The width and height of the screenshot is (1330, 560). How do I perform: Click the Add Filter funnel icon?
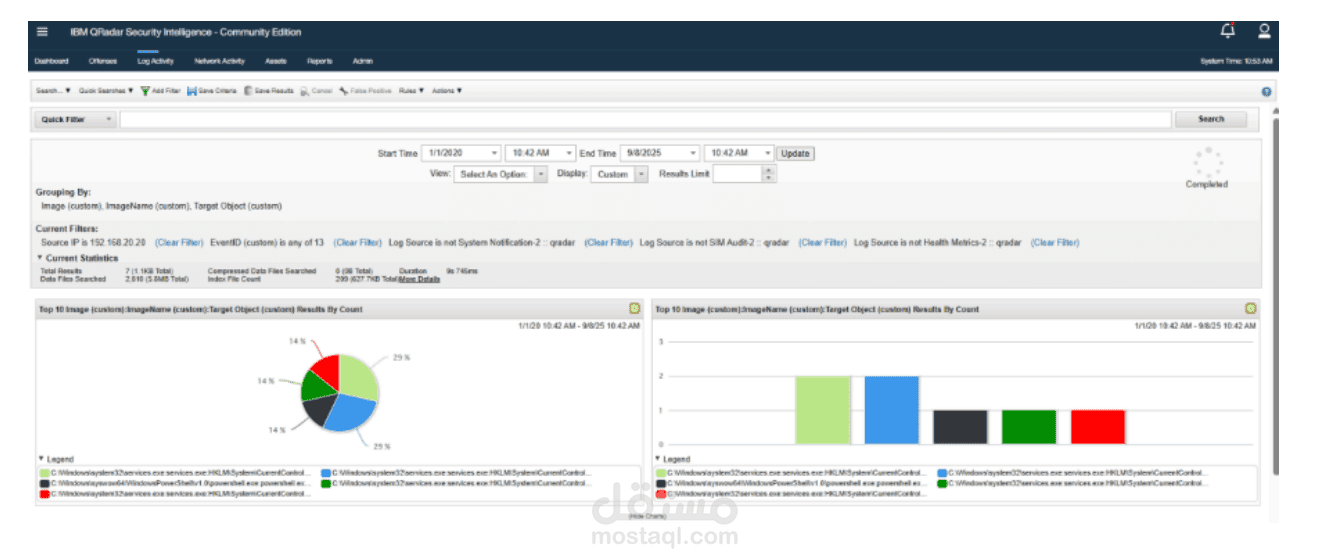[x=146, y=90]
